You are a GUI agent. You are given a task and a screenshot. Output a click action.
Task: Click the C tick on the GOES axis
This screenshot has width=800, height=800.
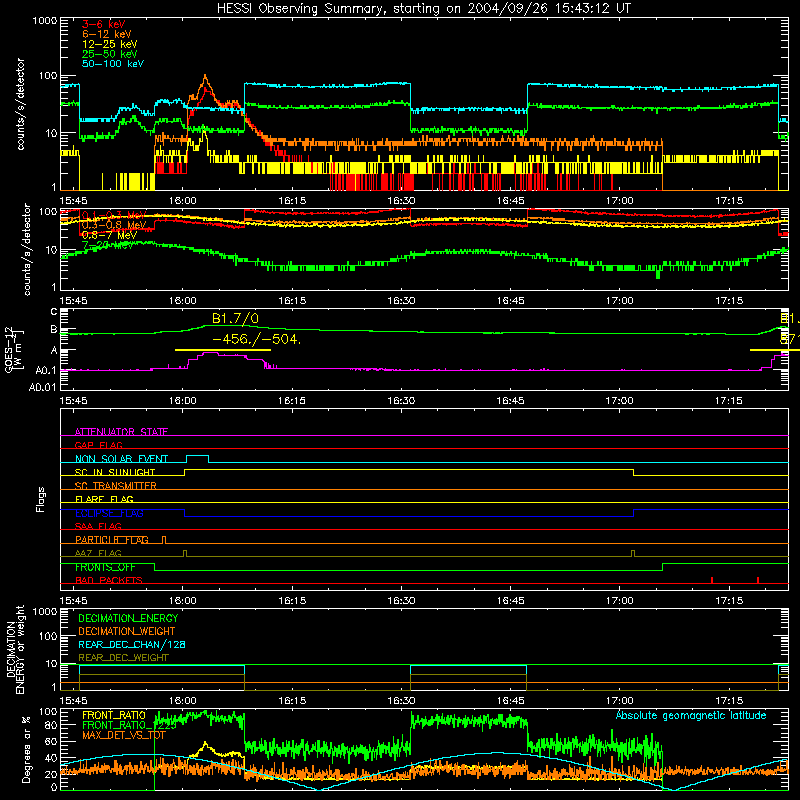[x=54, y=312]
